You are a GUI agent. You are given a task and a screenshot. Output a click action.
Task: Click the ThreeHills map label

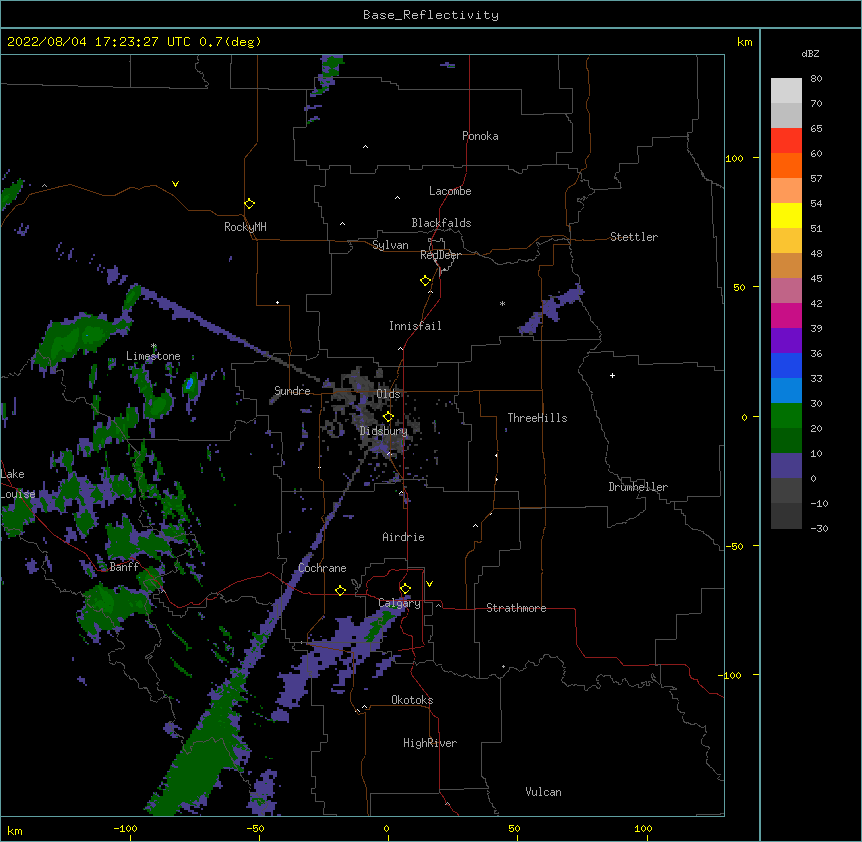(x=537, y=418)
